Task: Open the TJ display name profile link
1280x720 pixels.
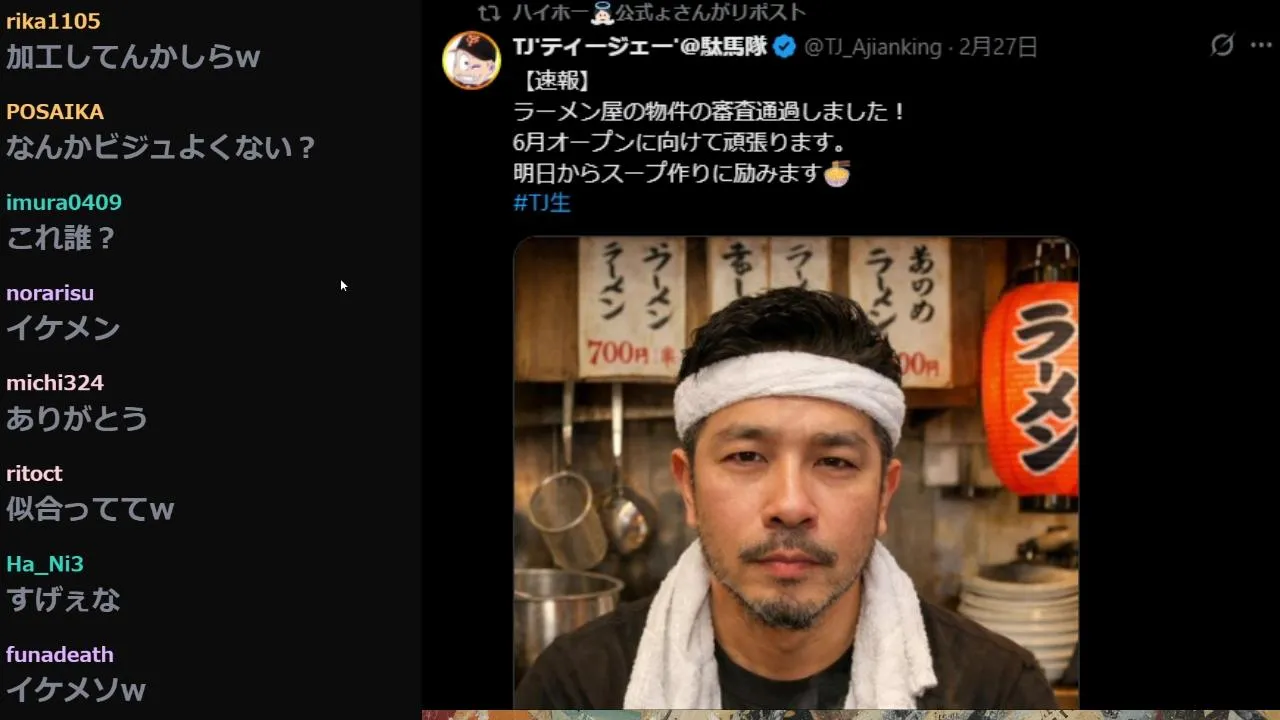Action: click(x=641, y=46)
